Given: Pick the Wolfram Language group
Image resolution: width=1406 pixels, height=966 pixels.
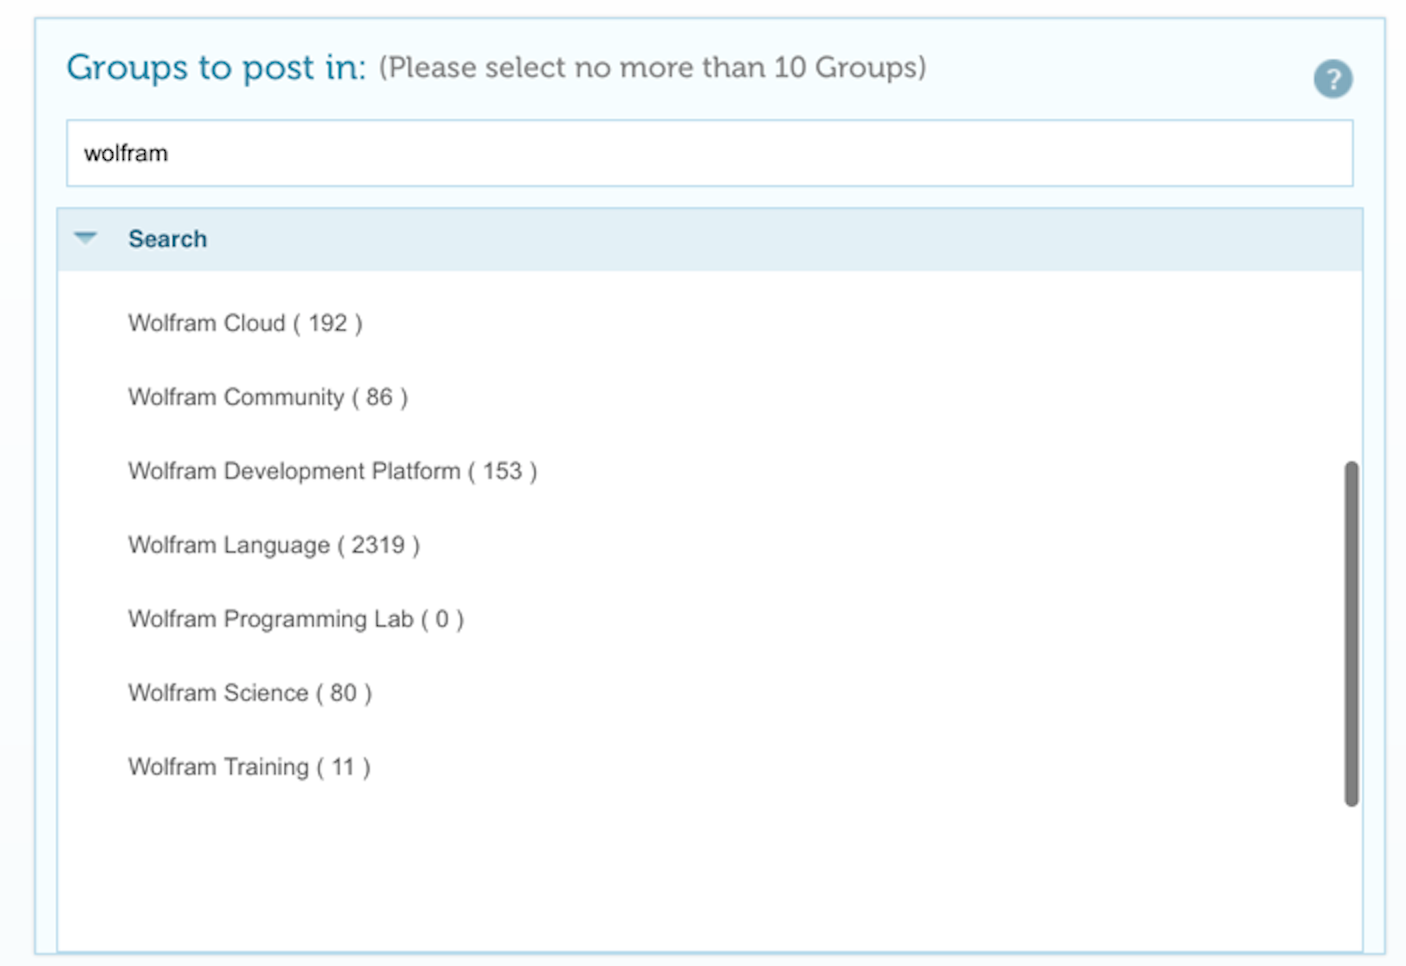Looking at the screenshot, I should click(274, 545).
